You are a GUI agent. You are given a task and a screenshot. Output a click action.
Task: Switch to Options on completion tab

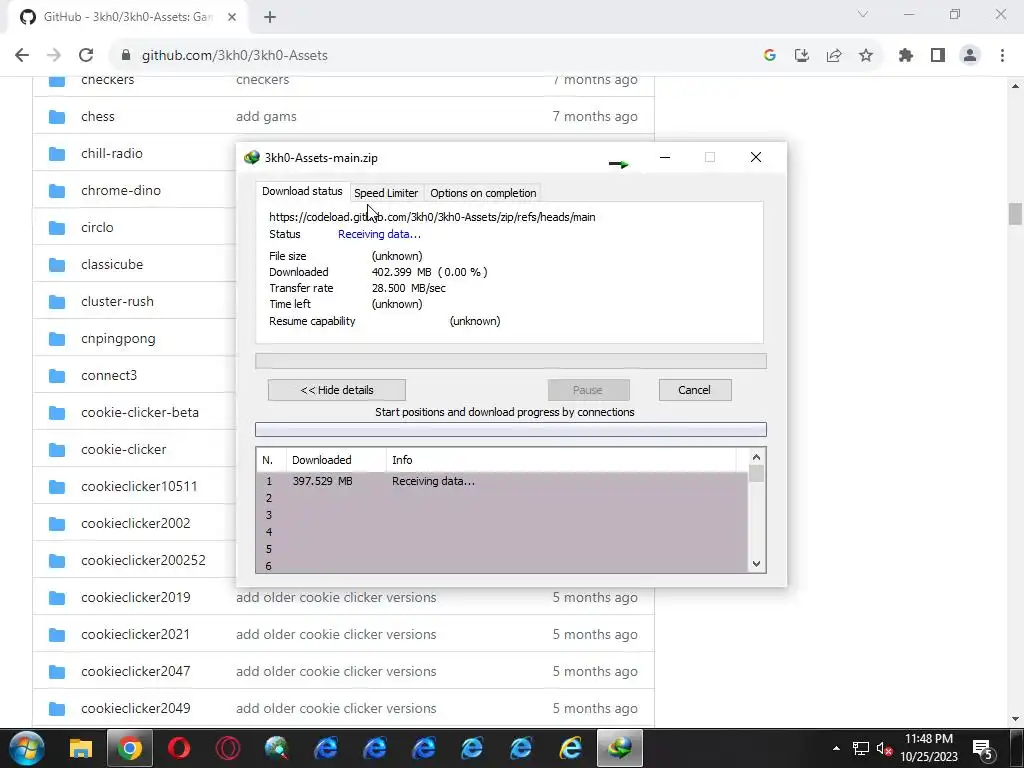483,193
